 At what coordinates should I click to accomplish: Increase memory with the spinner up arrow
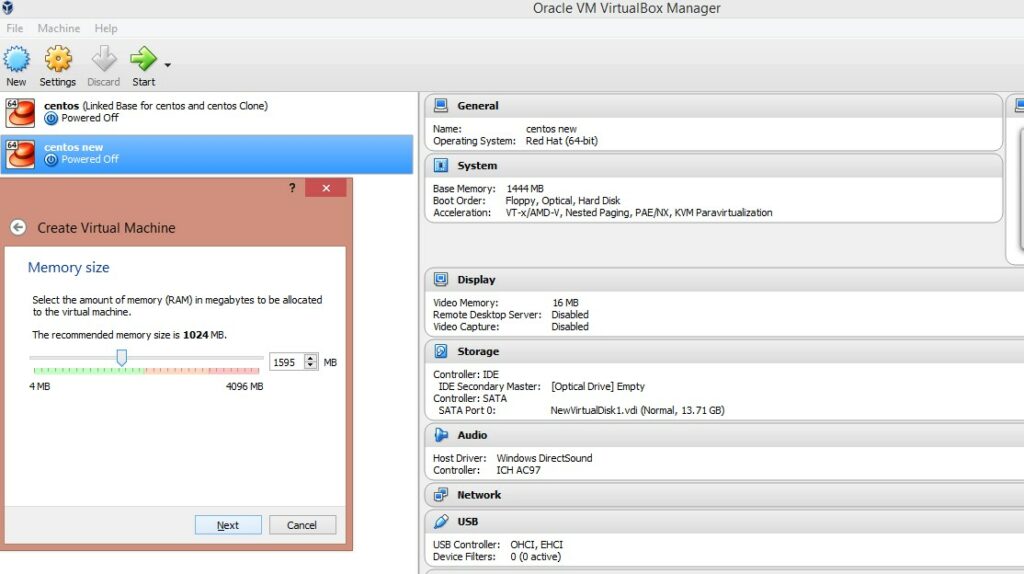311,359
